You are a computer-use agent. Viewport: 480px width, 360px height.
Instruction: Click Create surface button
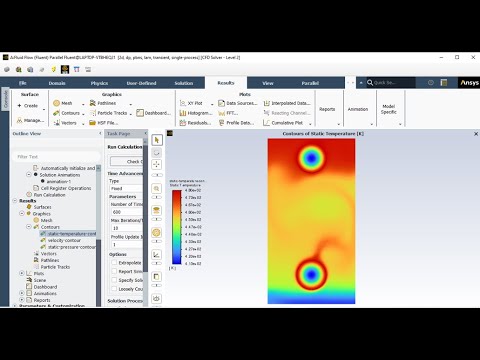28,106
